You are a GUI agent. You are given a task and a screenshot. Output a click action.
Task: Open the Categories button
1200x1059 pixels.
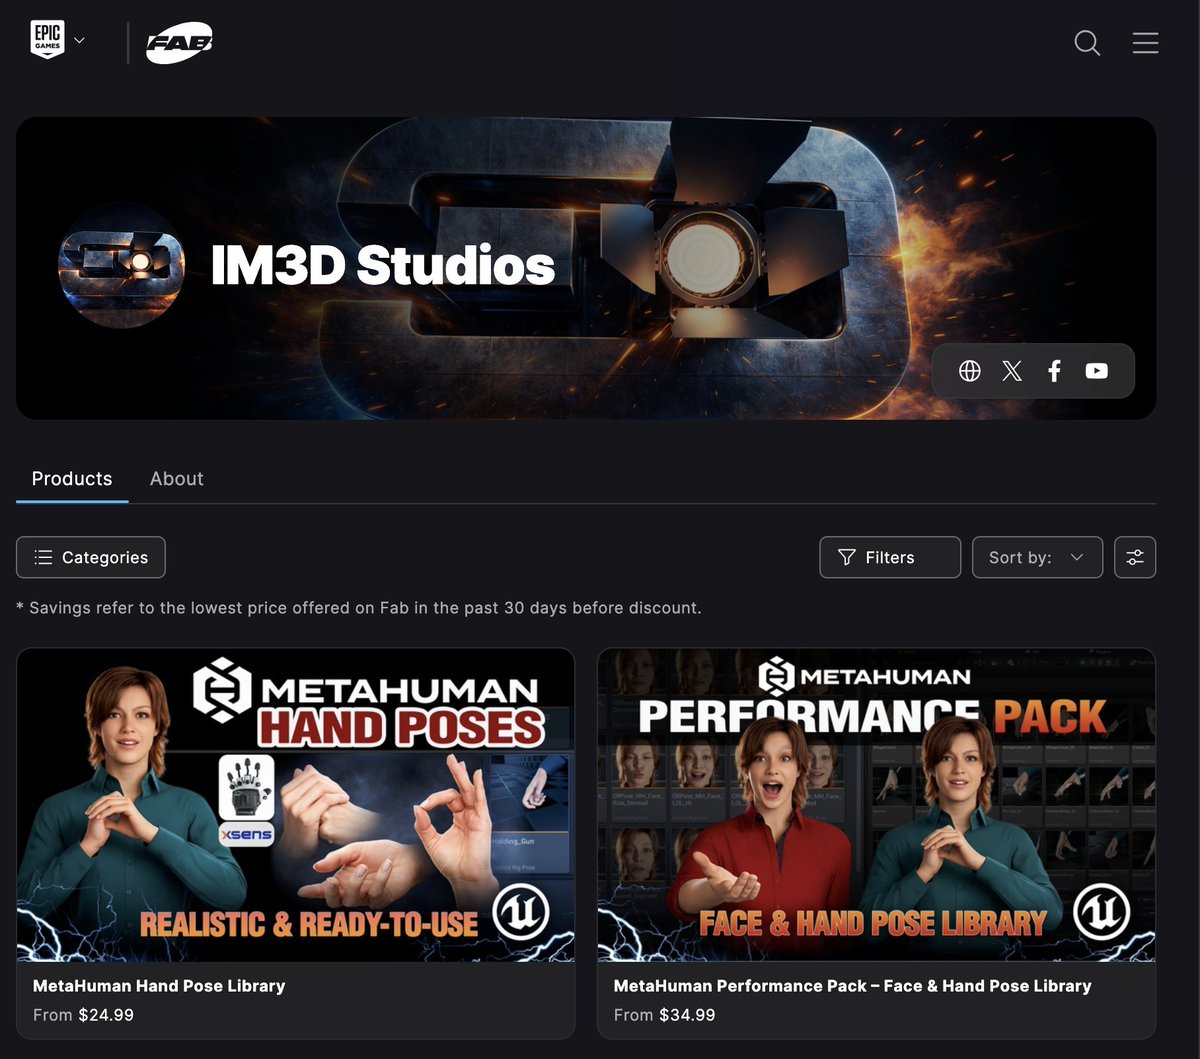tap(91, 558)
